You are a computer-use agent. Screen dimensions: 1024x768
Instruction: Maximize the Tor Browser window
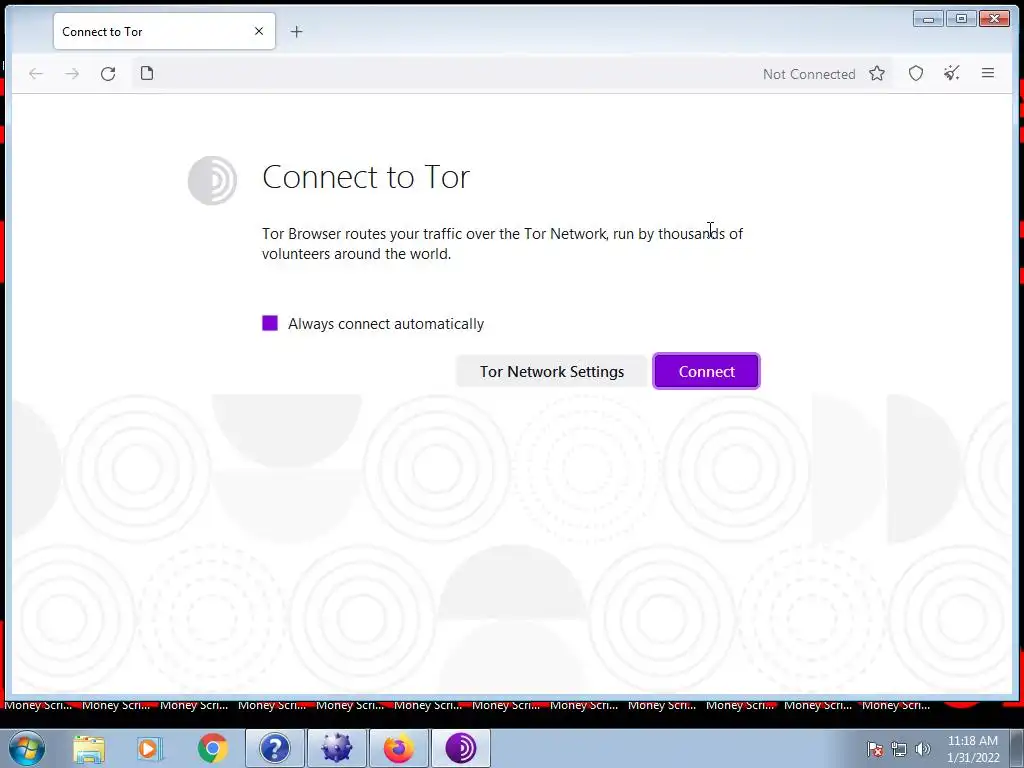(x=961, y=19)
